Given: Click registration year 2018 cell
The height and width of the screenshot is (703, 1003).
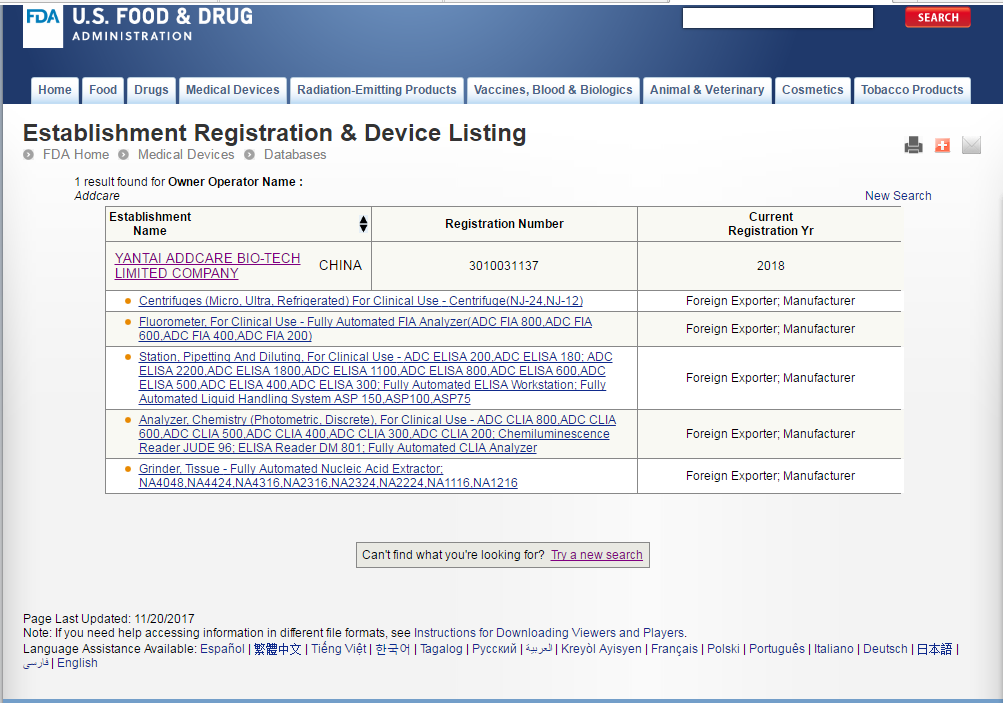Looking at the screenshot, I should tap(770, 265).
